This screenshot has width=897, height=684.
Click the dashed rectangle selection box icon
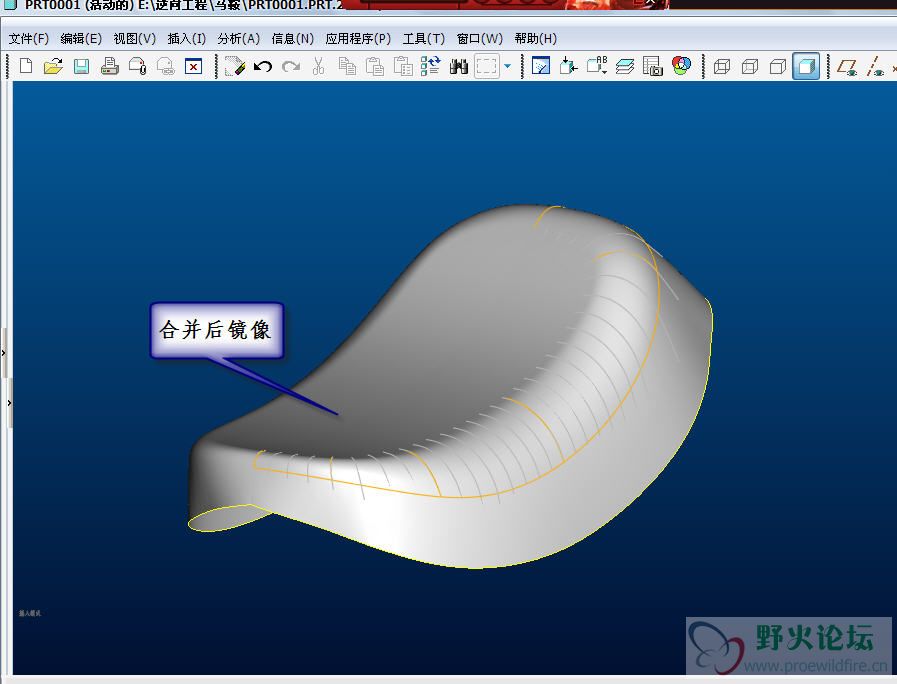pyautogui.click(x=487, y=66)
